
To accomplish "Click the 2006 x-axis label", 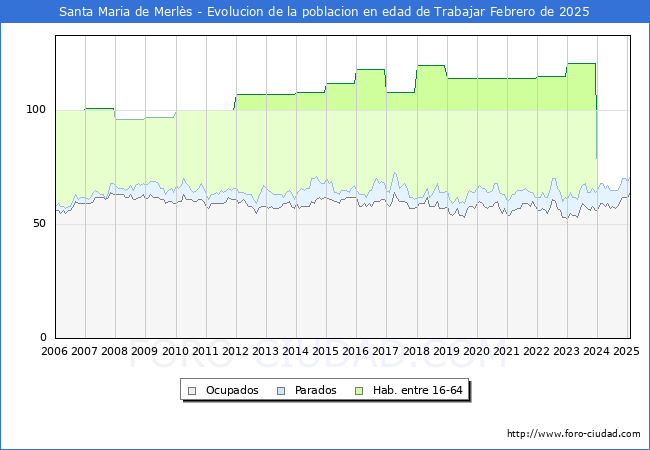I will (x=54, y=351).
